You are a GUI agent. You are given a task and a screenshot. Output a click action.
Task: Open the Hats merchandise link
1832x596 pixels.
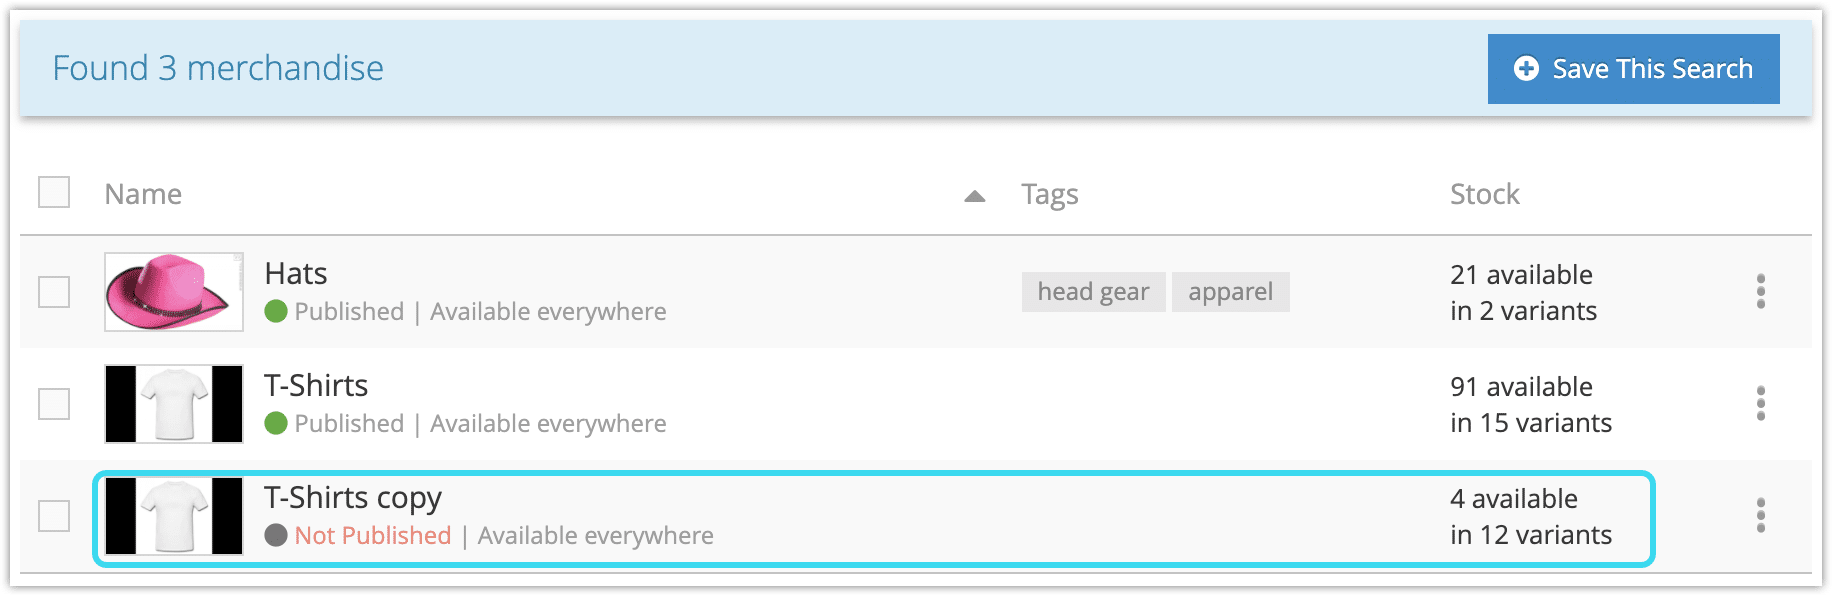(x=296, y=273)
